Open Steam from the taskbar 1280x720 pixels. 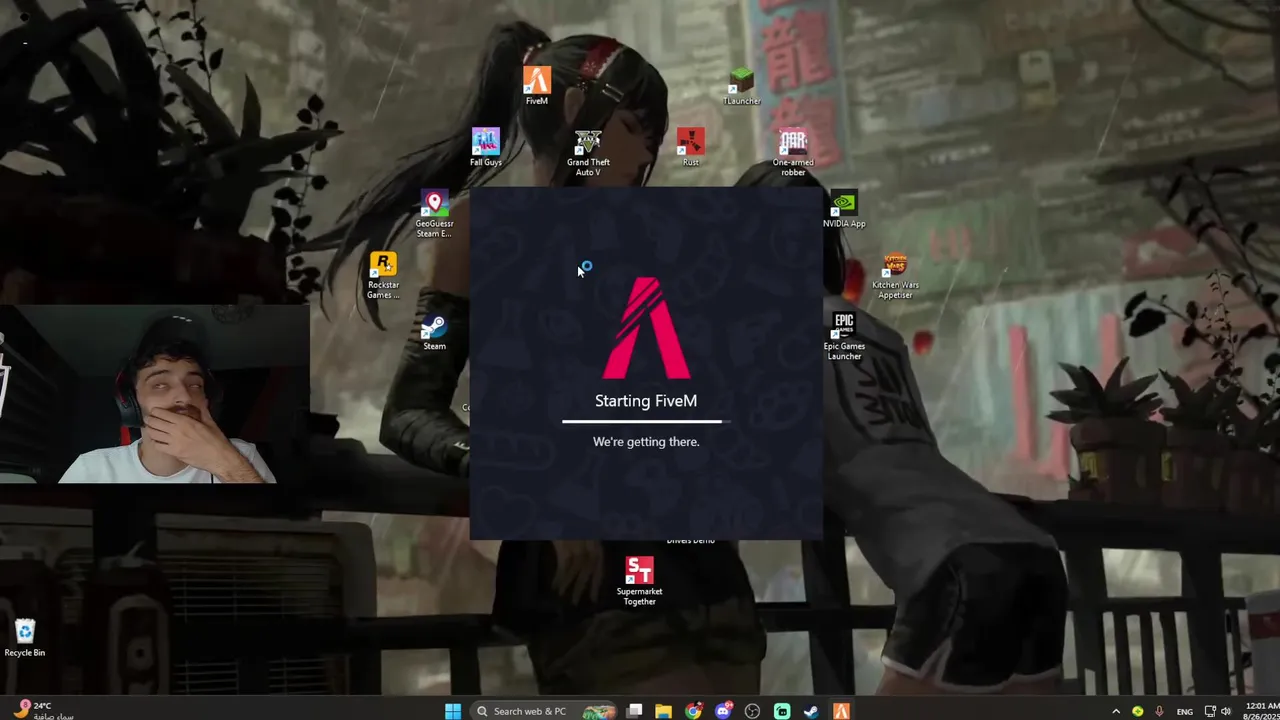[811, 711]
